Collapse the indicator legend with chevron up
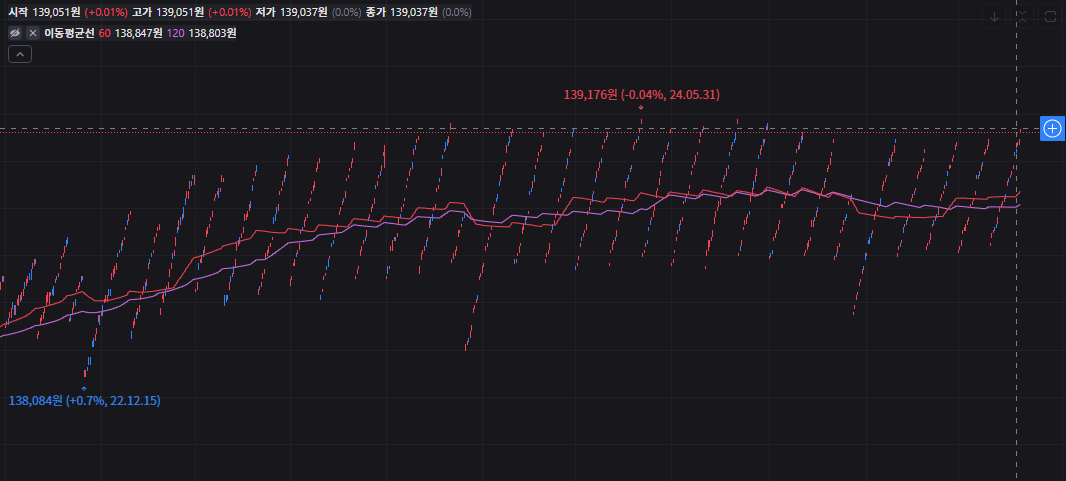This screenshot has width=1066, height=481. [x=20, y=54]
